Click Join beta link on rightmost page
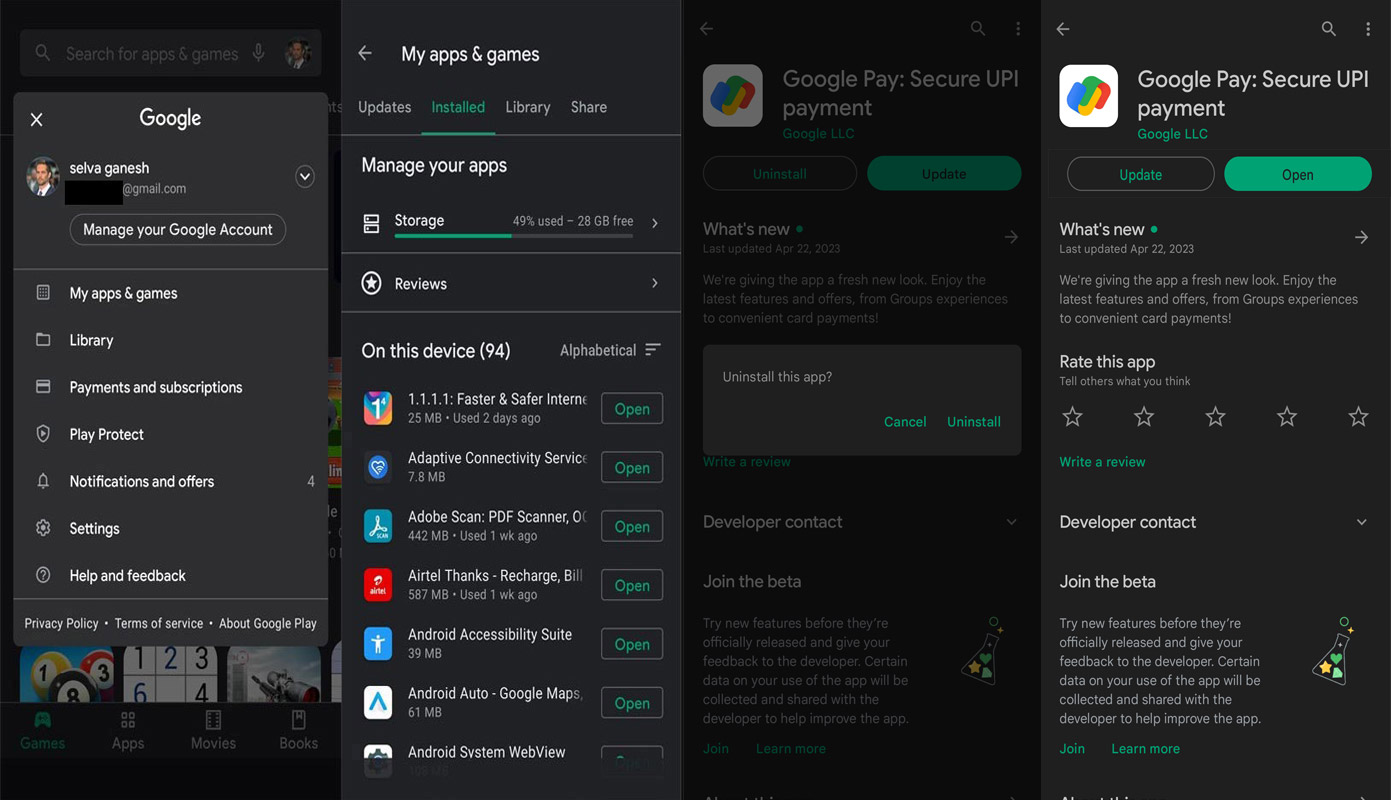The height and width of the screenshot is (800, 1391). (1072, 748)
